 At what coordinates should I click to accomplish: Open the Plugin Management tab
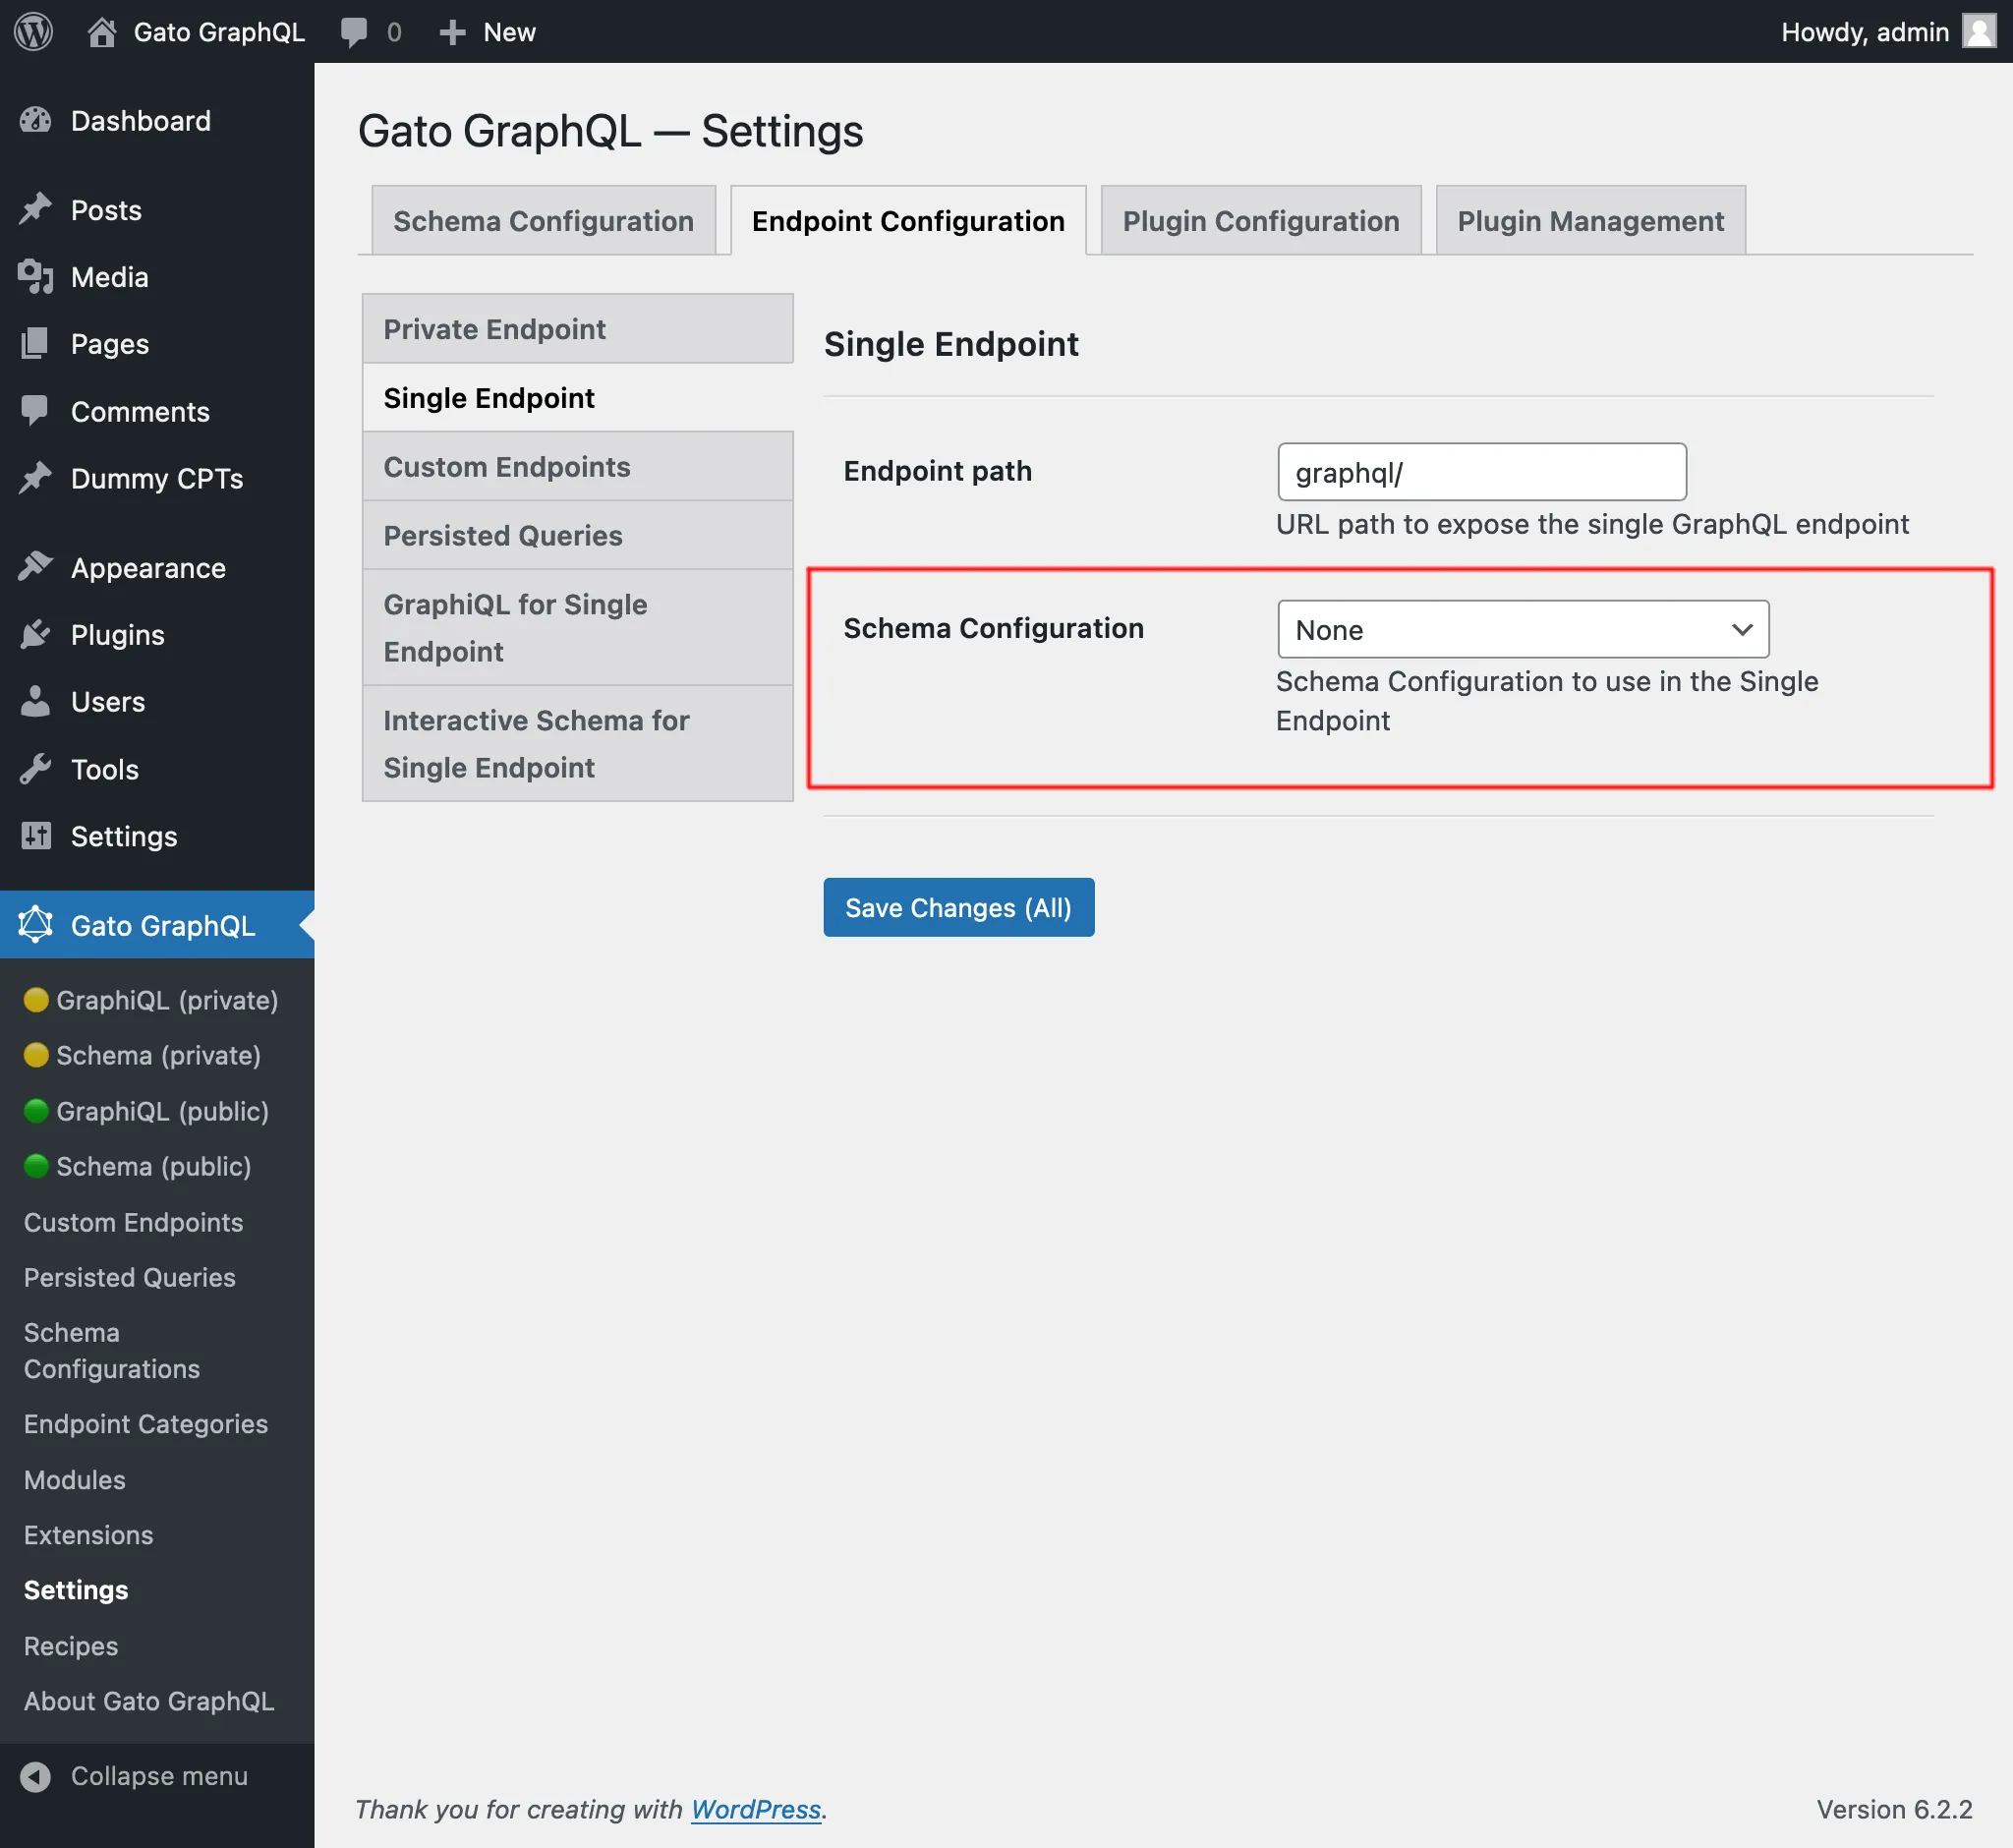coord(1590,220)
